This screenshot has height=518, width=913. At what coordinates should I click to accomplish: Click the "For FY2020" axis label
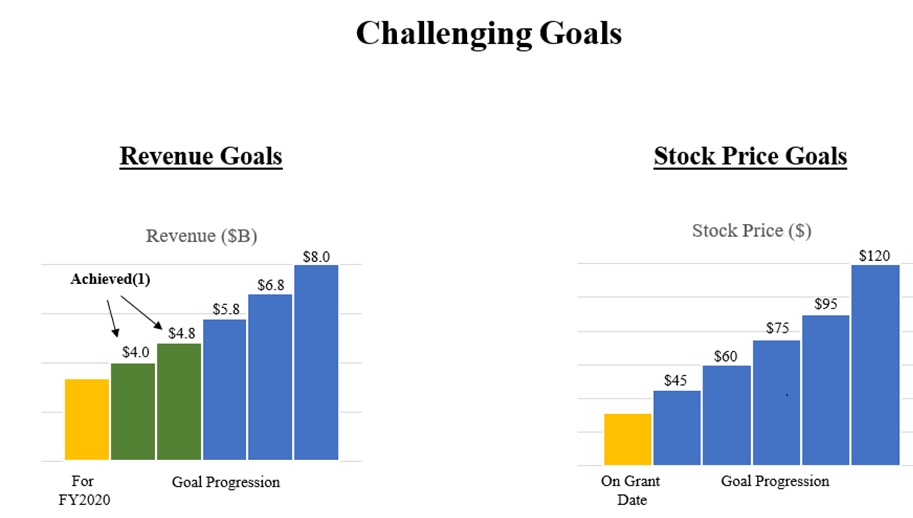tap(83, 491)
